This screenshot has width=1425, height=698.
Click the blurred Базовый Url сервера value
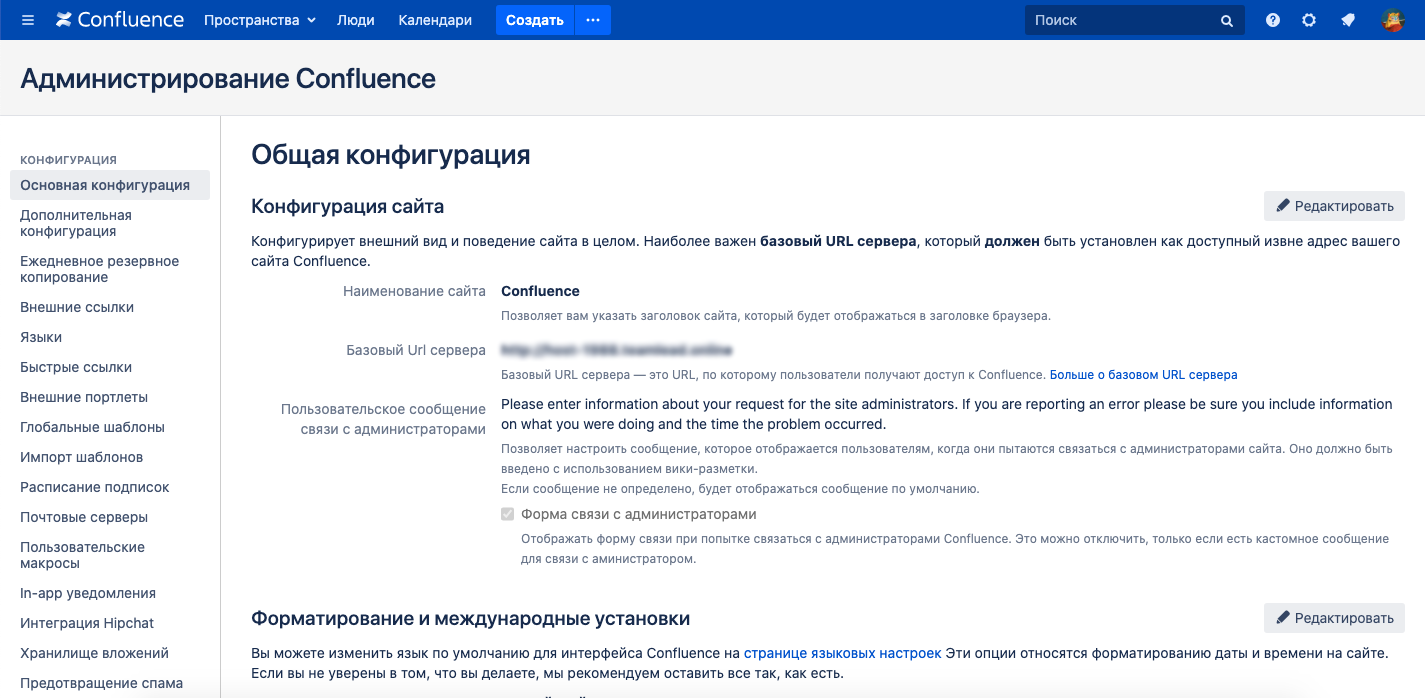pyautogui.click(x=617, y=350)
